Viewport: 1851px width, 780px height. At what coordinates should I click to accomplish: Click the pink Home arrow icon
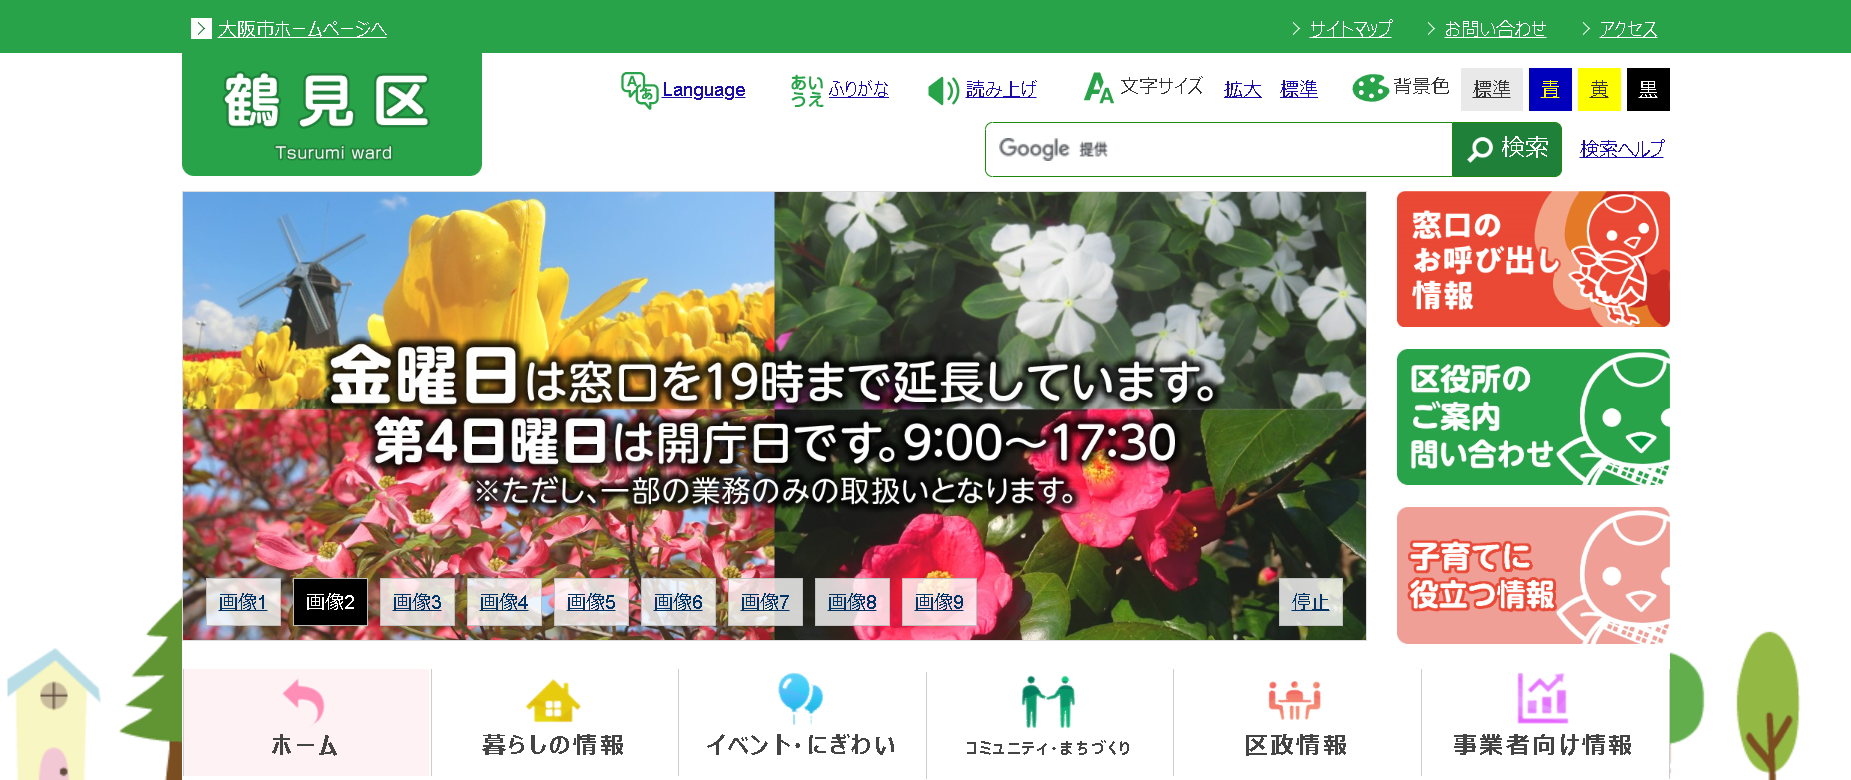[x=305, y=700]
